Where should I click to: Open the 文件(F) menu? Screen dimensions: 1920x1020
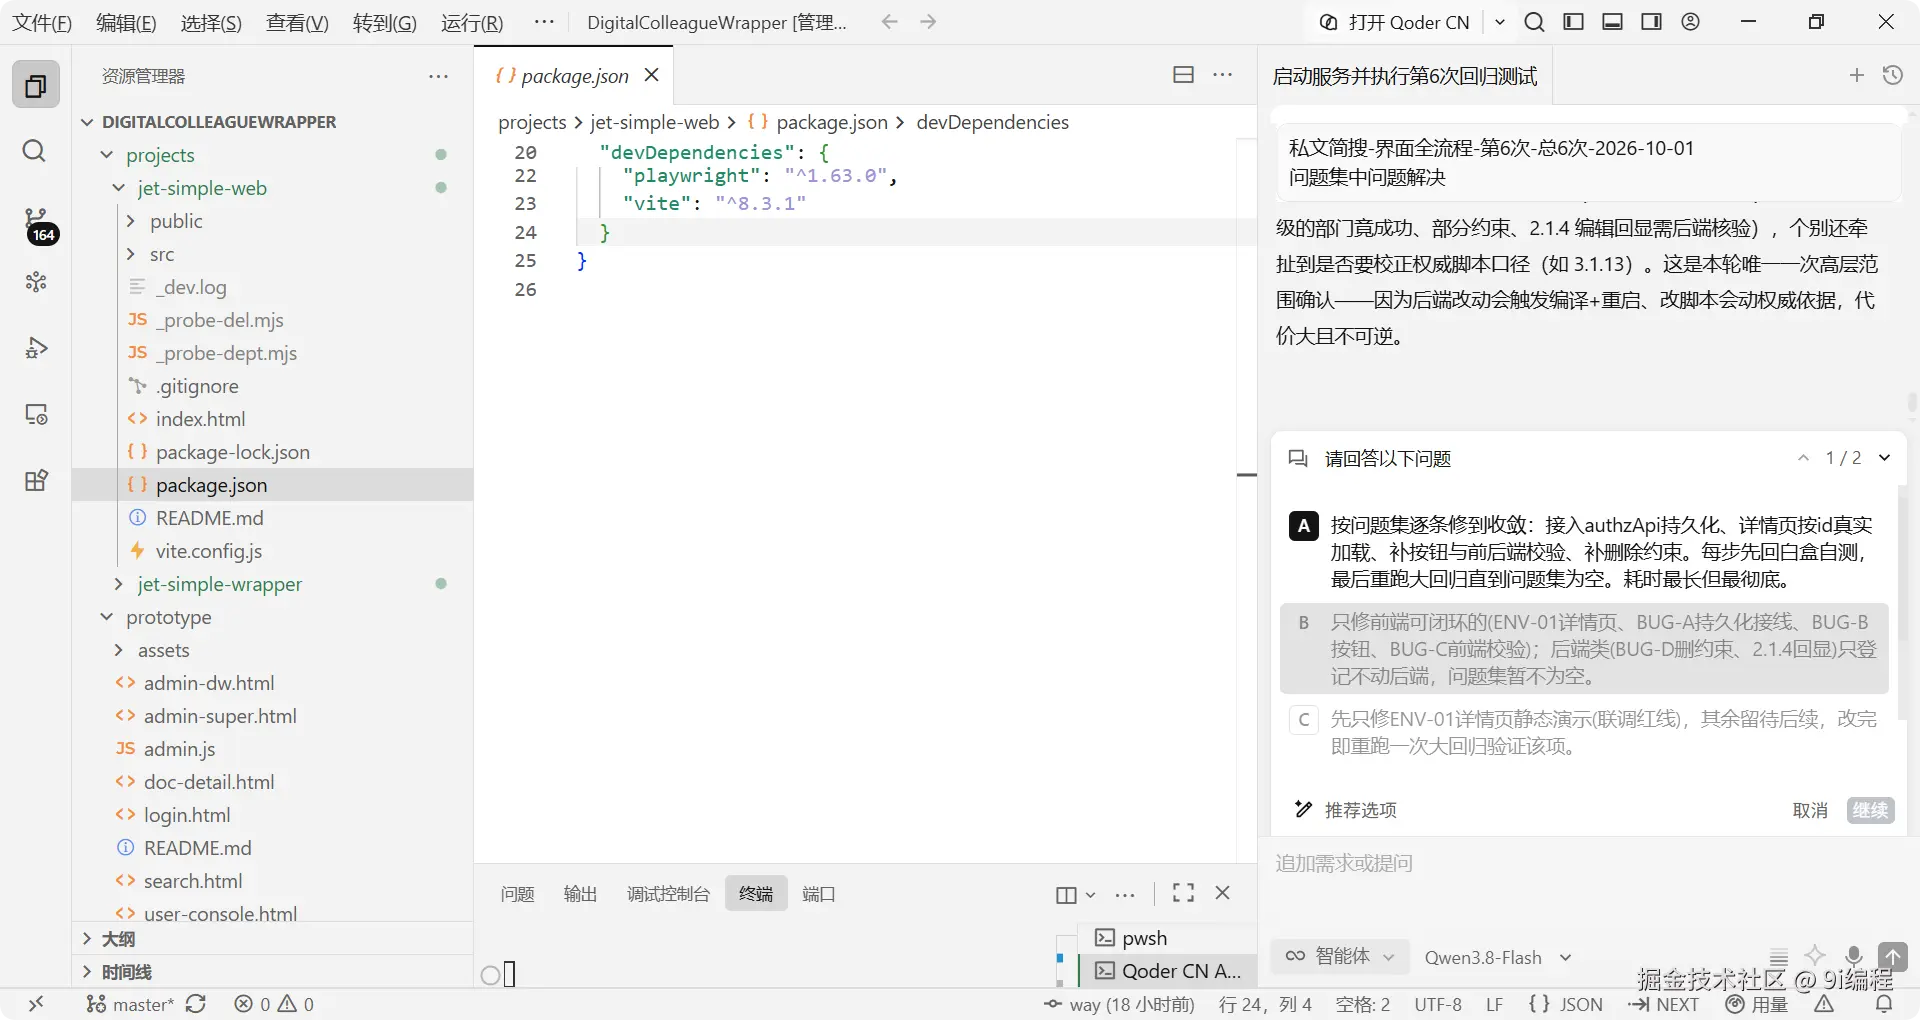[41, 22]
